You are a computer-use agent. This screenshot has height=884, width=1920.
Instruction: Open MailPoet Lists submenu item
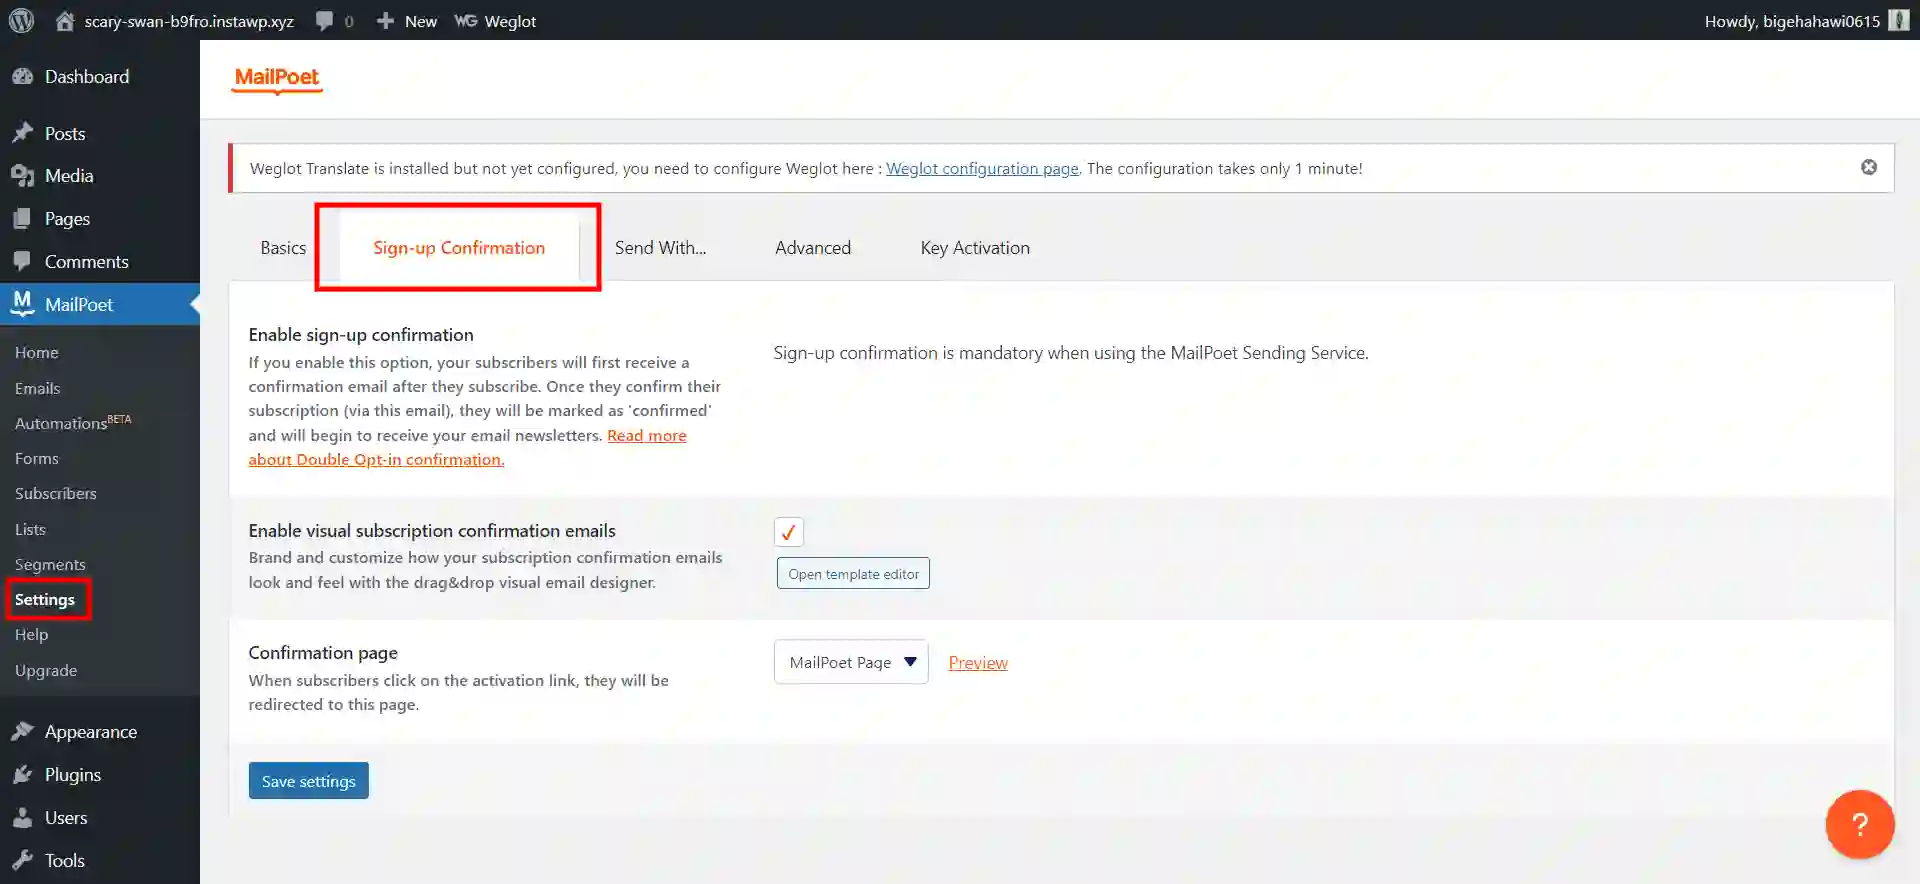(30, 529)
